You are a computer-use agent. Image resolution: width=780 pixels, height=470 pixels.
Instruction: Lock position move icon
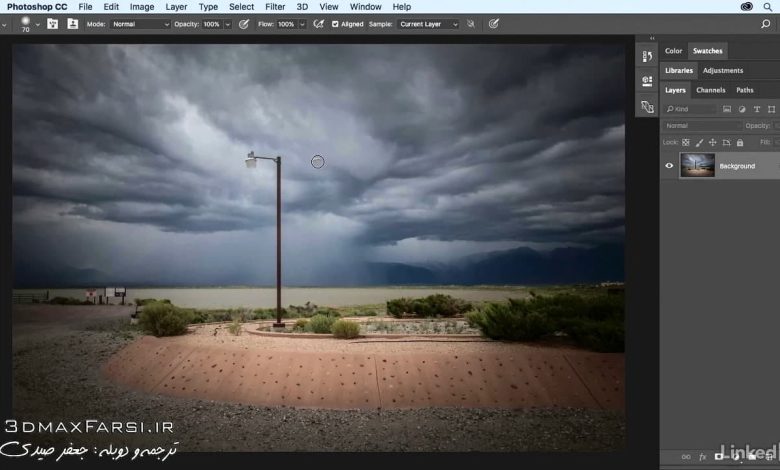click(x=712, y=143)
